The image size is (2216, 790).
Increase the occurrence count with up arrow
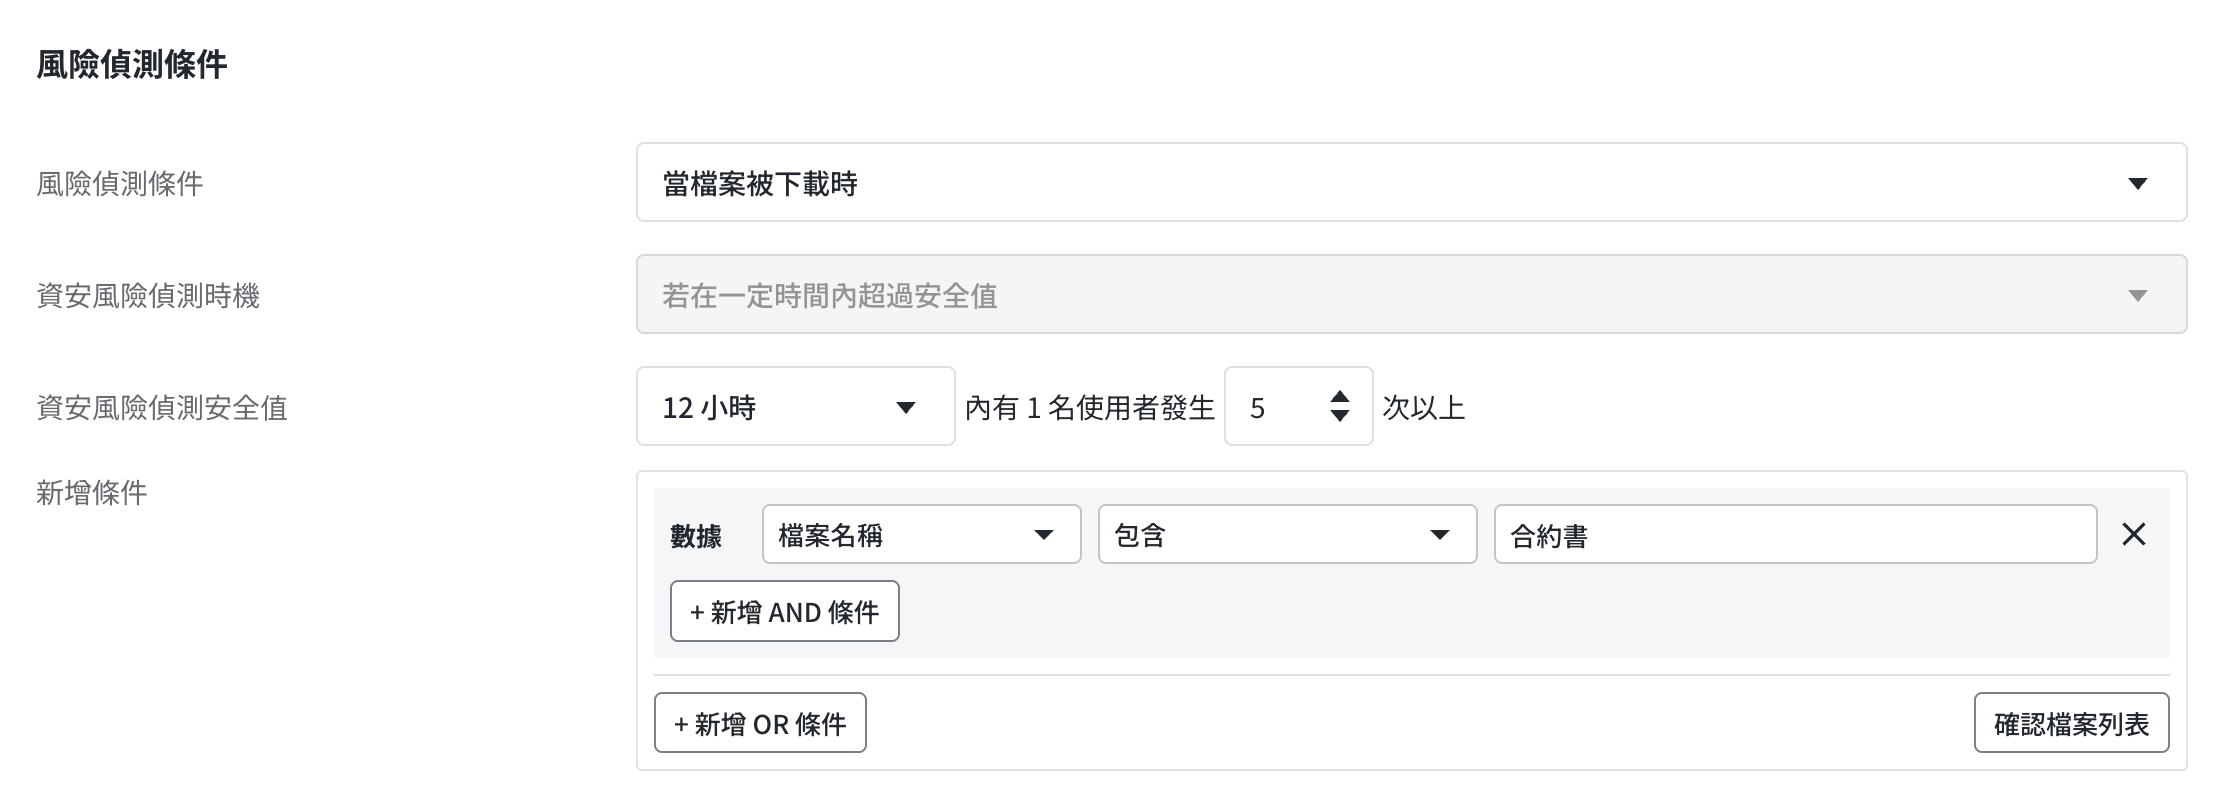[1340, 397]
